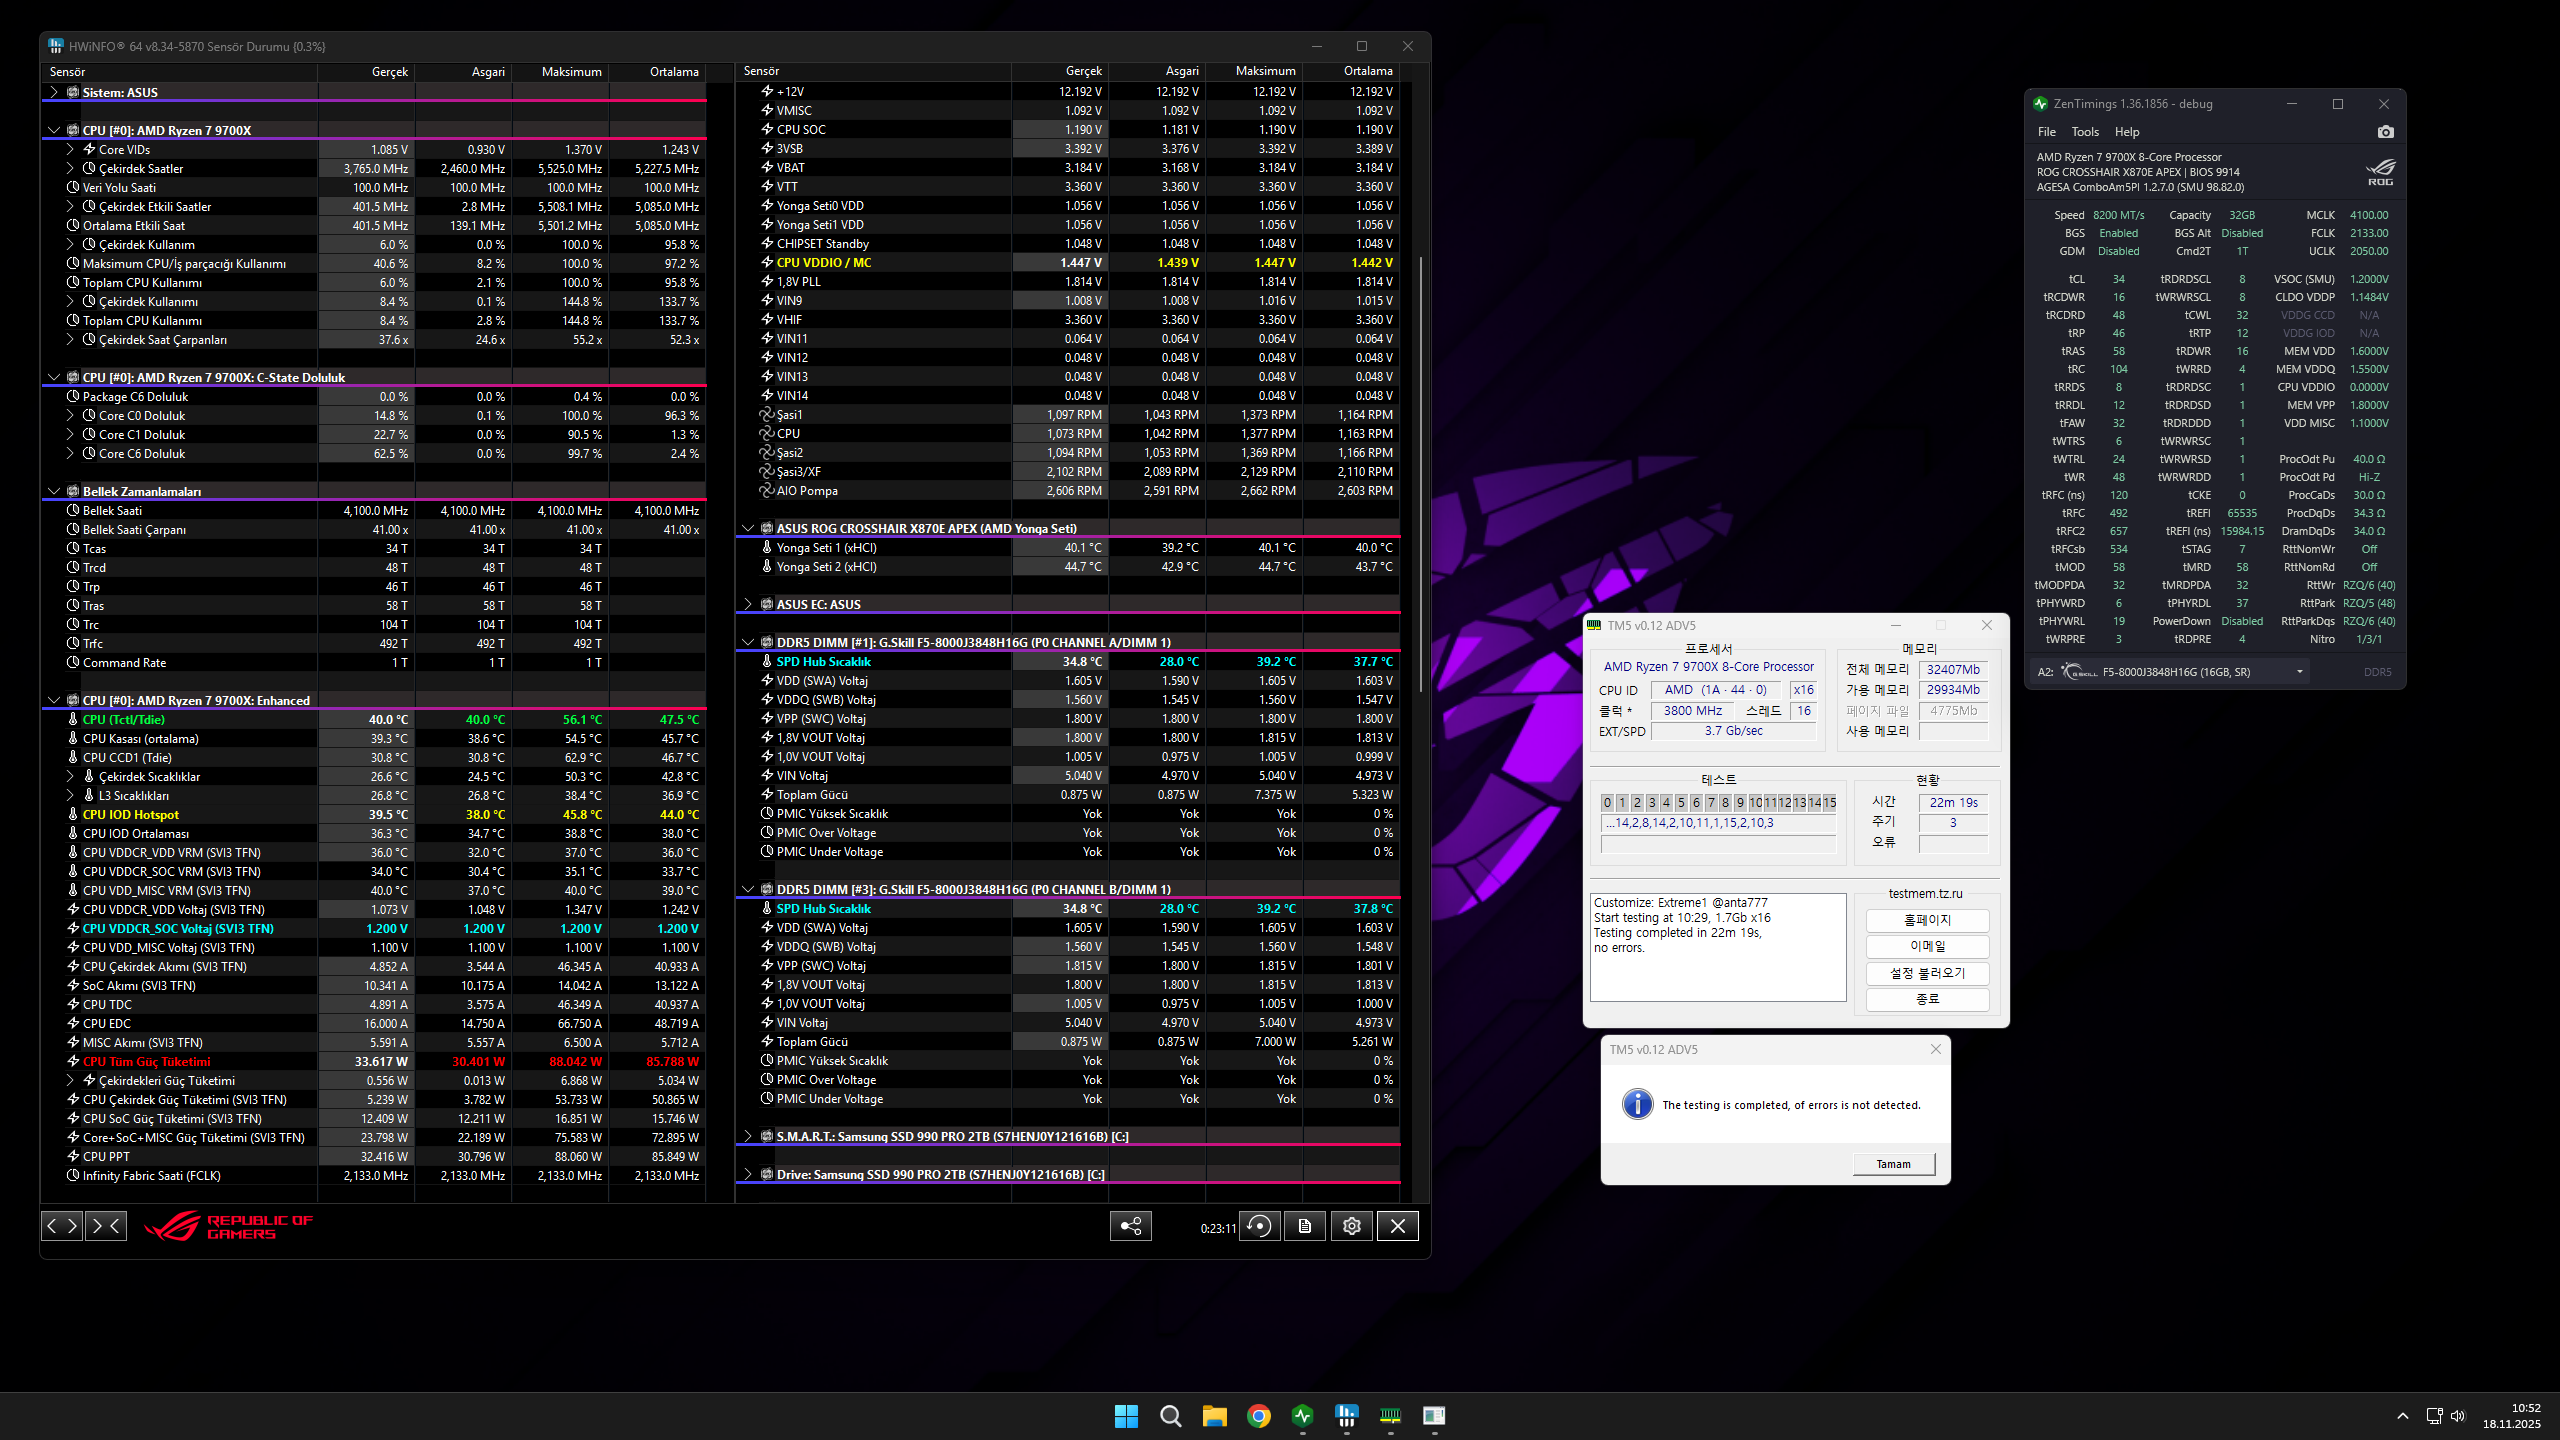This screenshot has height=1440, width=2560.
Task: Click lightning icon beside CPU VDDIO / MC
Action: click(x=767, y=263)
